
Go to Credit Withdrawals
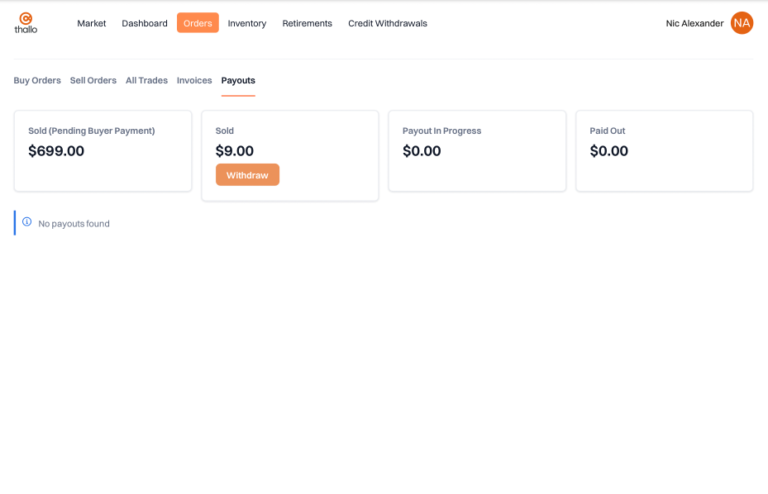point(387,23)
